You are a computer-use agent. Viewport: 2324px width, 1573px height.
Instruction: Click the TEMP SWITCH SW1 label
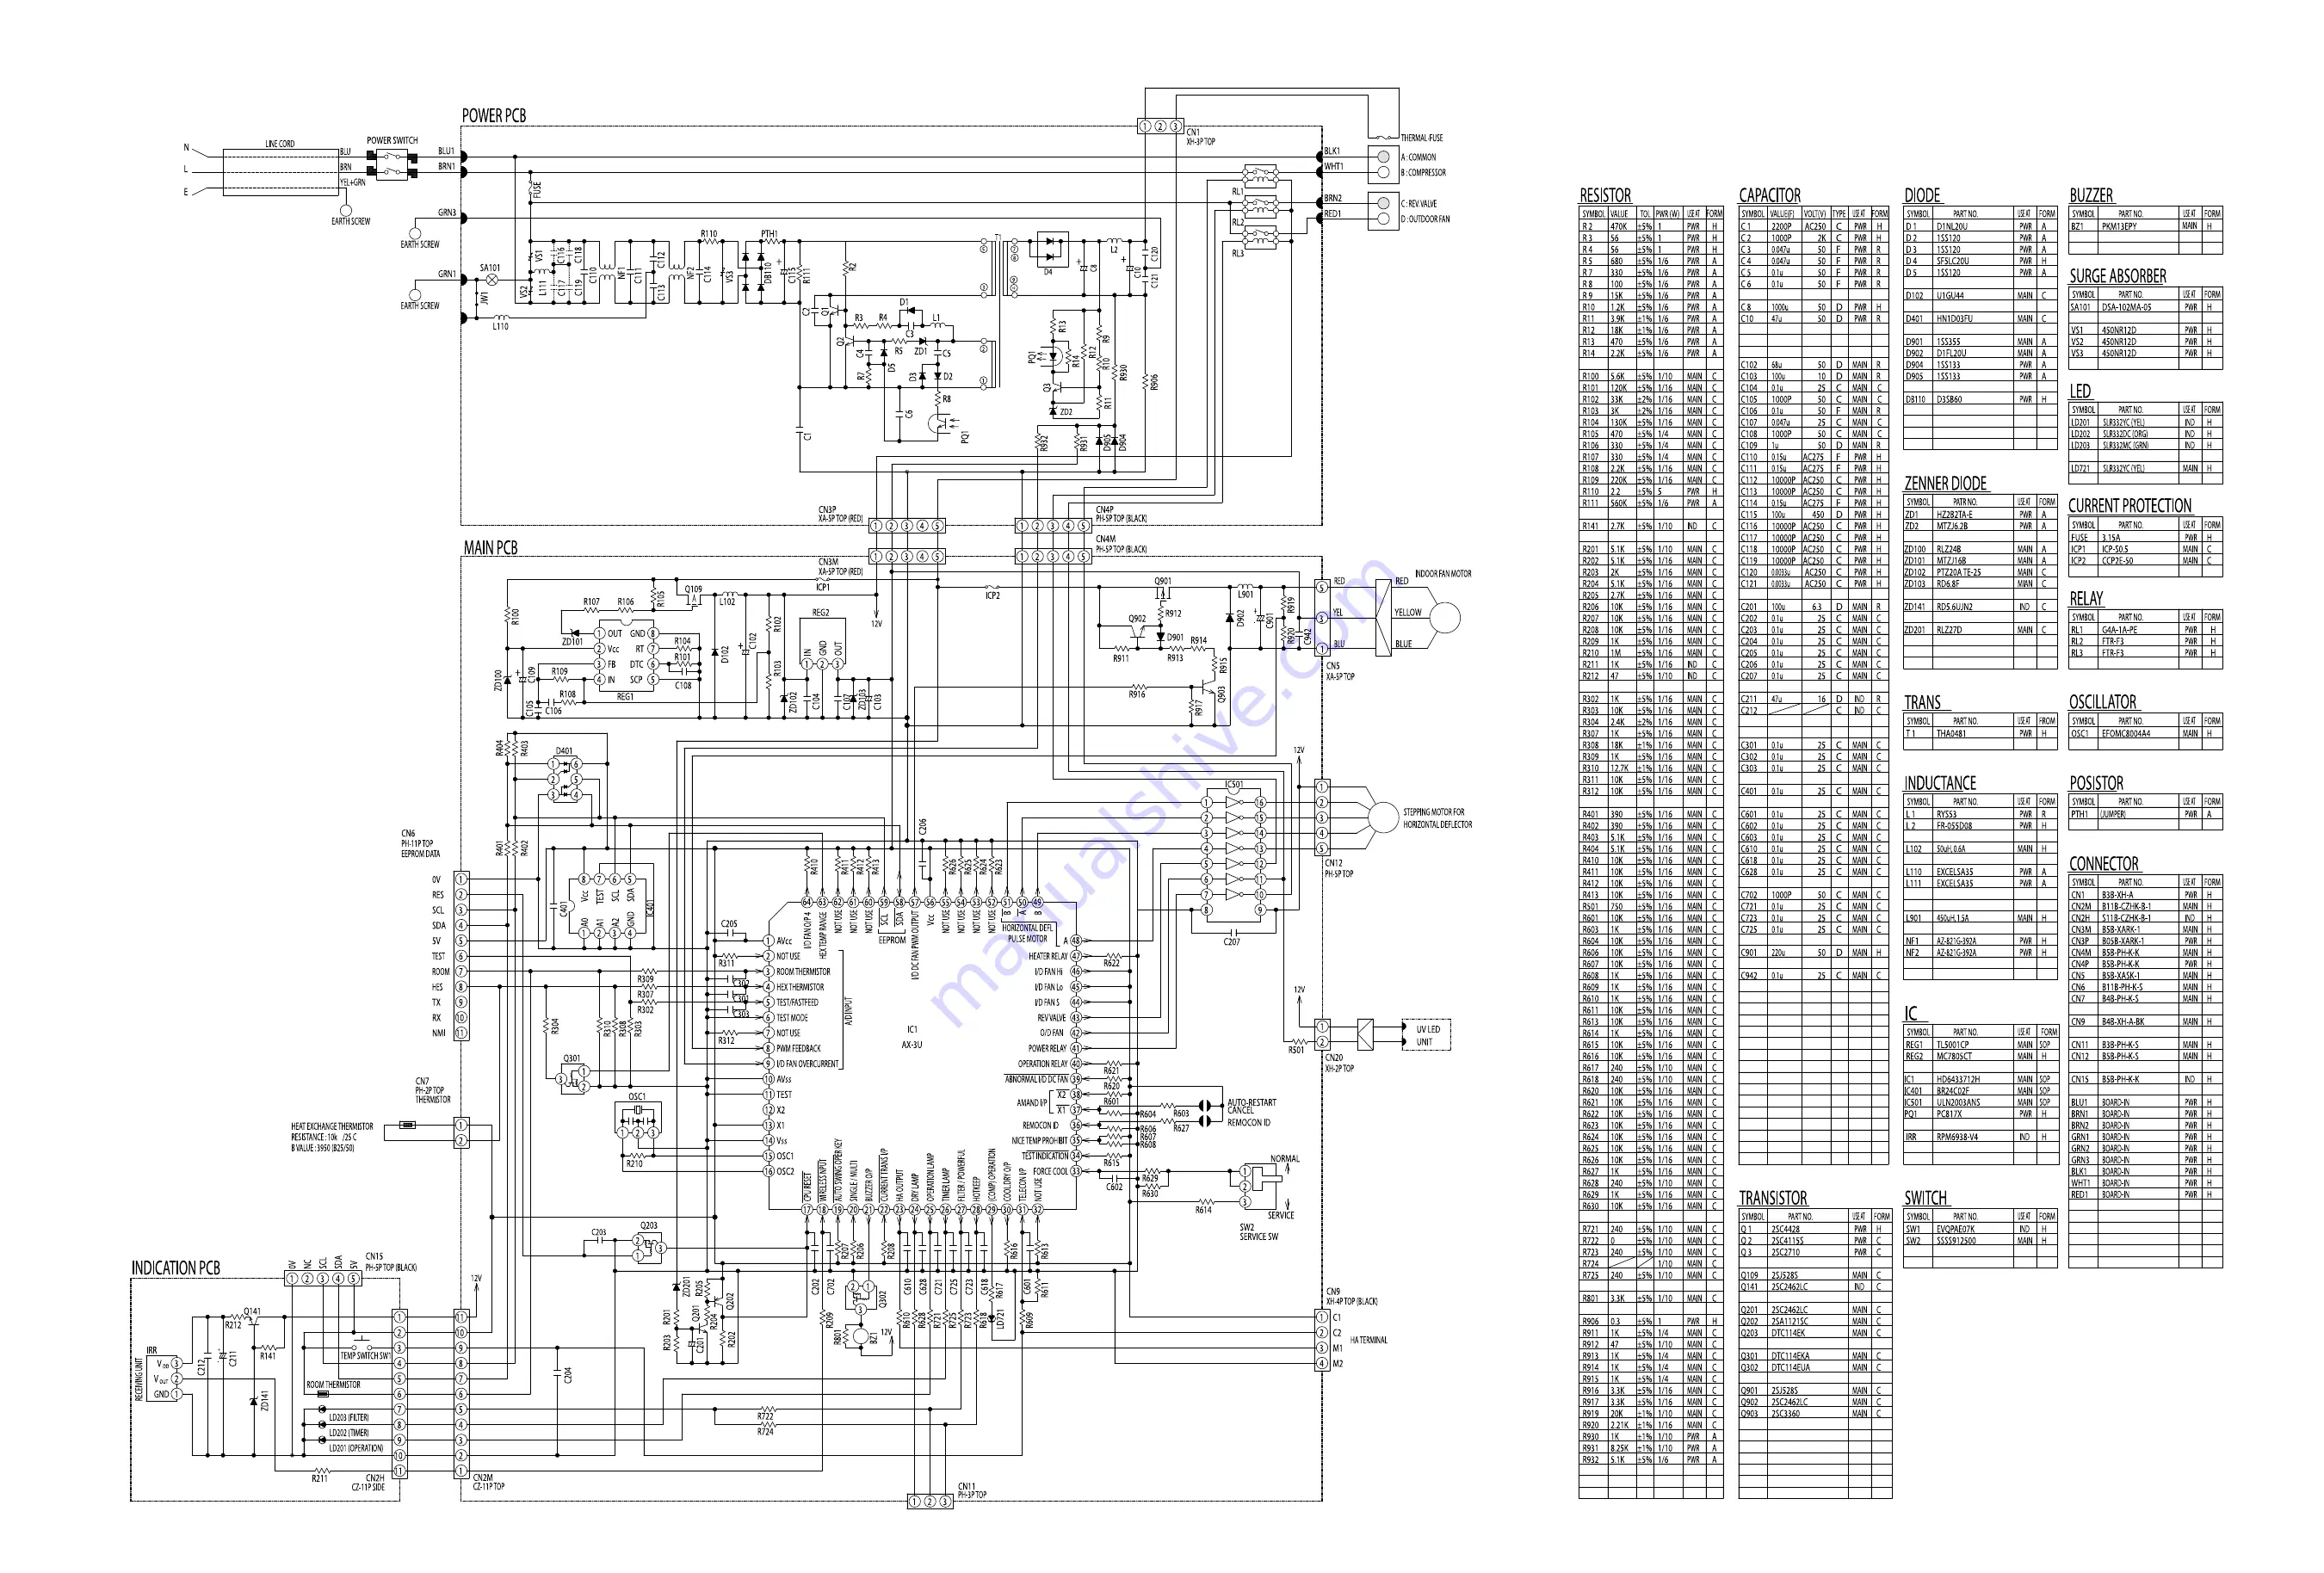[365, 1356]
